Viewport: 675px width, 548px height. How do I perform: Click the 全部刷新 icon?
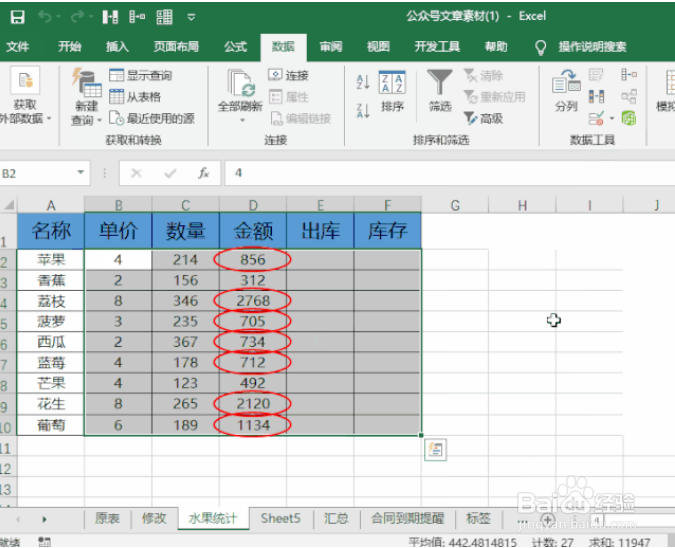click(240, 83)
